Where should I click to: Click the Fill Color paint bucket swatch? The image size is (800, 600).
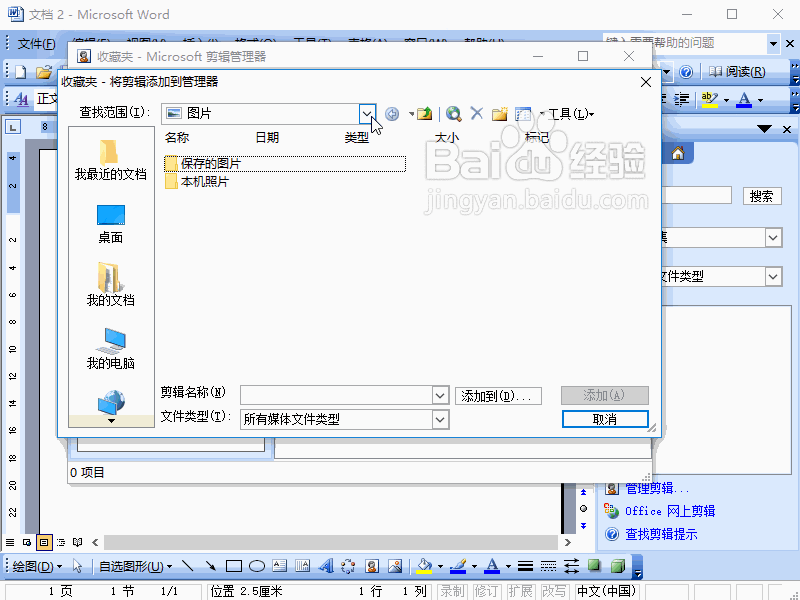coord(424,566)
